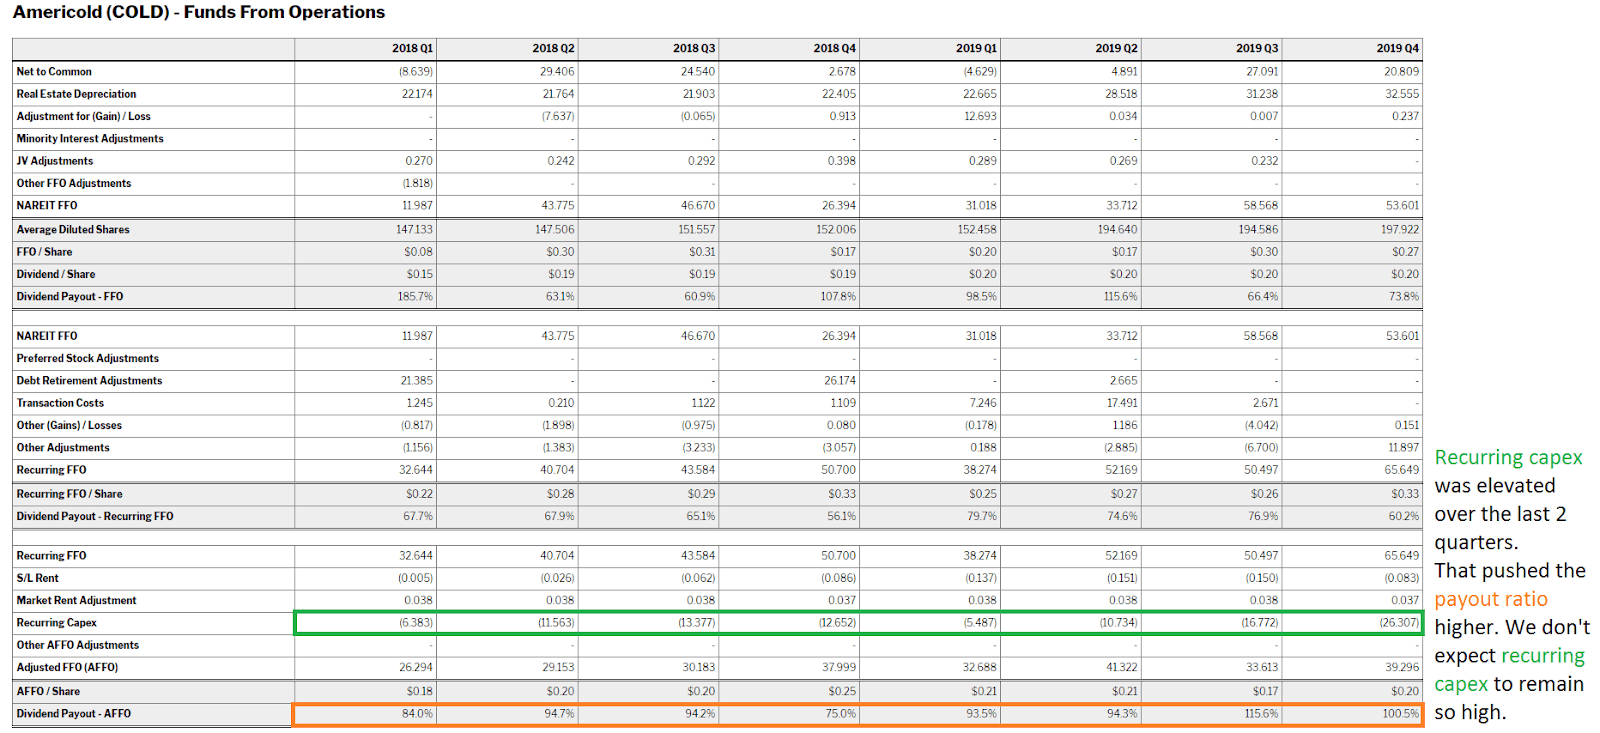Click the 'JV Adjustments' row label
Screen dimensions: 1600x733
(55, 161)
